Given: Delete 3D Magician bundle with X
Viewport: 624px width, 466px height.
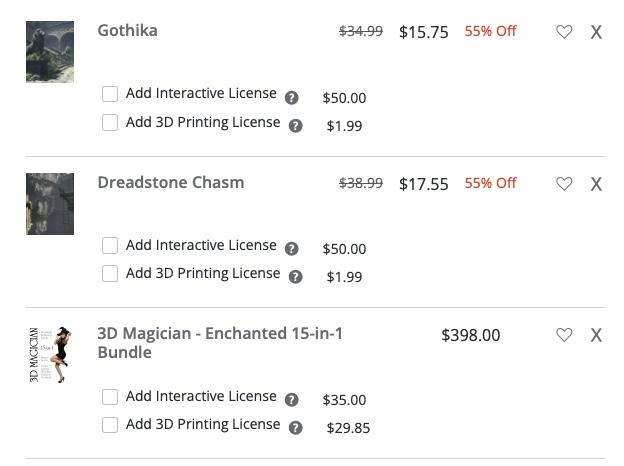Looking at the screenshot, I should coord(596,335).
